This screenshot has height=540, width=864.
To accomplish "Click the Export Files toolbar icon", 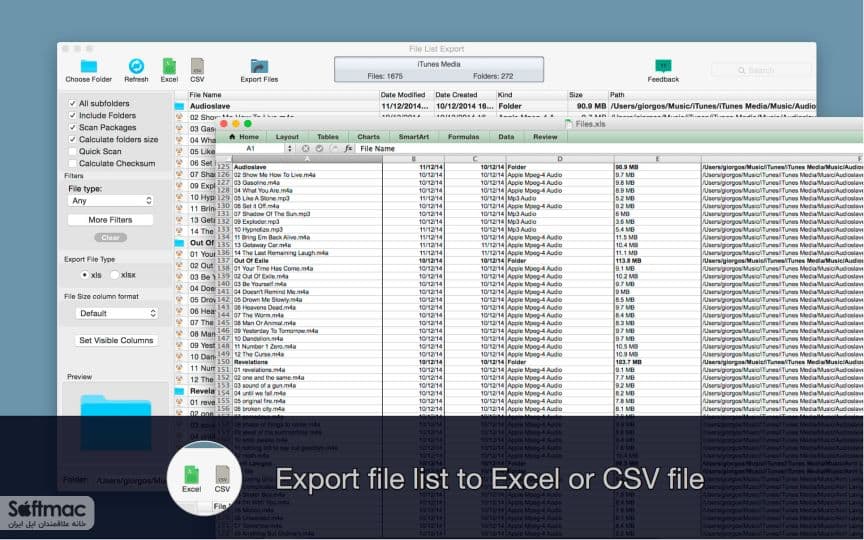I will tap(259, 67).
